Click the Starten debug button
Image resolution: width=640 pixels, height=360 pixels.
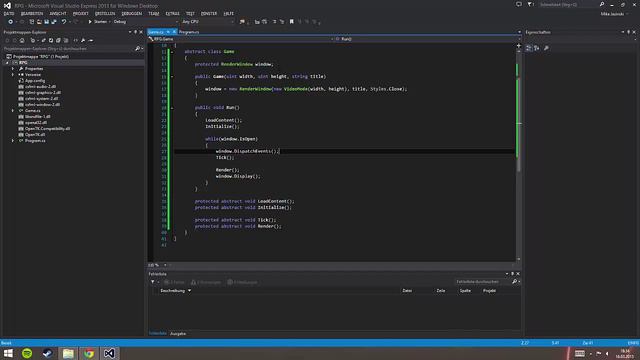point(98,22)
